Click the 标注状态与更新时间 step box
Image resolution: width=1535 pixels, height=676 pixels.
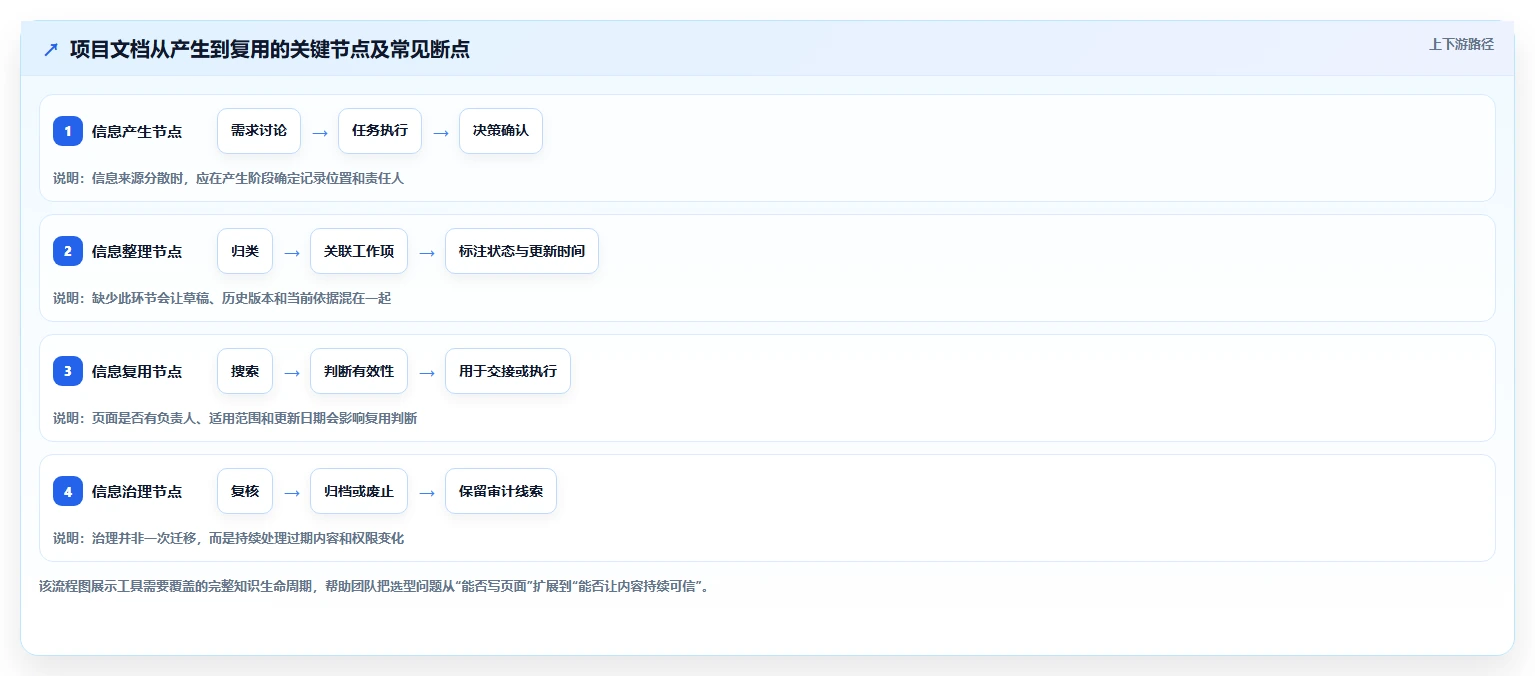(x=522, y=251)
